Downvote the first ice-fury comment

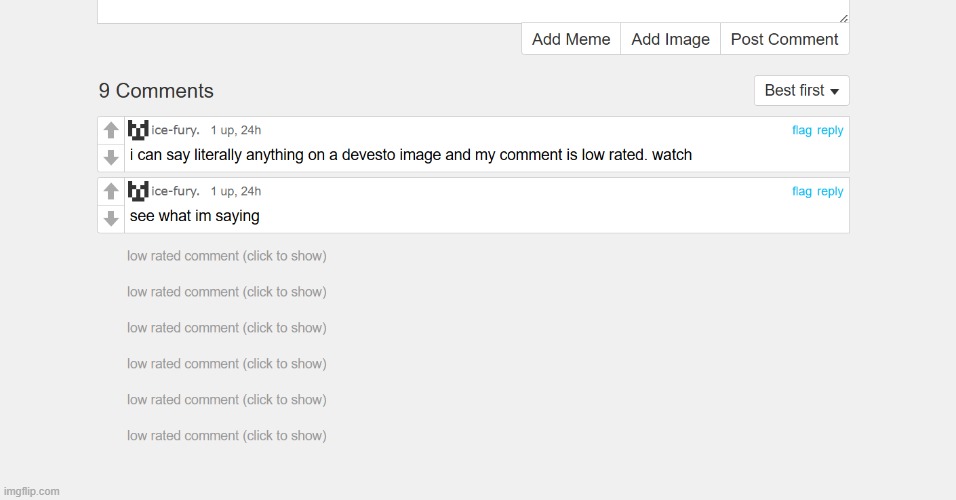coord(111,158)
